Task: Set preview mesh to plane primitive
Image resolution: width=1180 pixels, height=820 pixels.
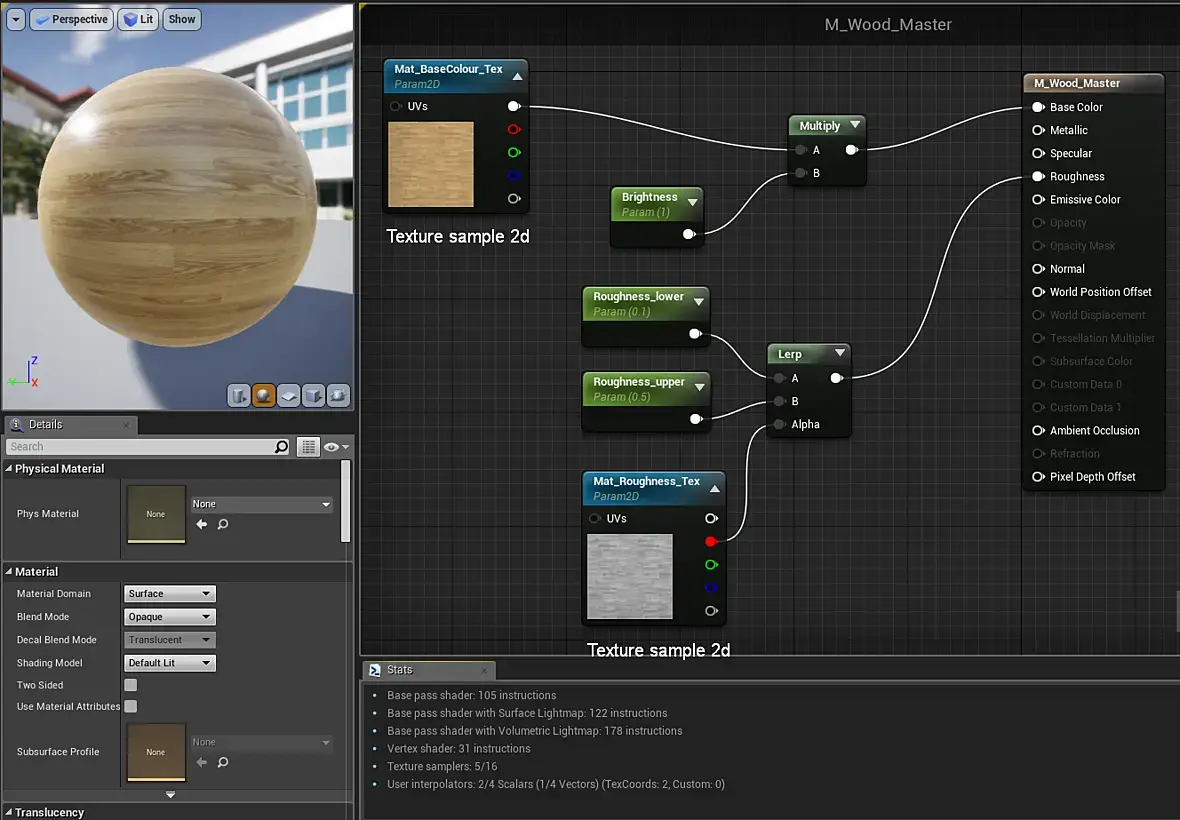Action: point(289,396)
